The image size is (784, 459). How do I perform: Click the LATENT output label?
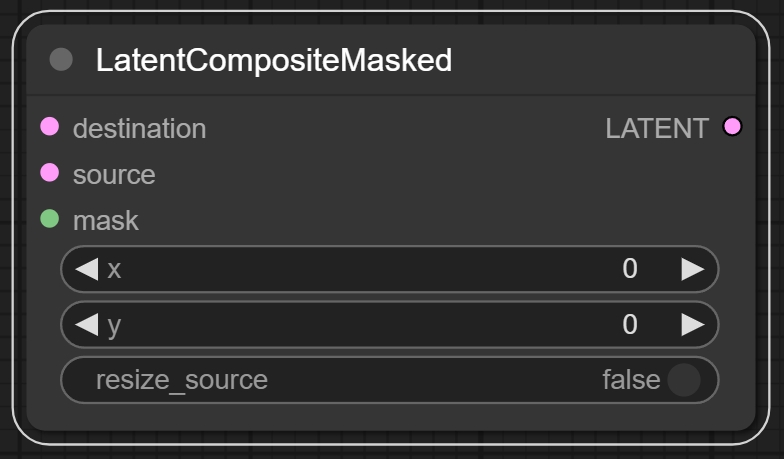click(657, 128)
